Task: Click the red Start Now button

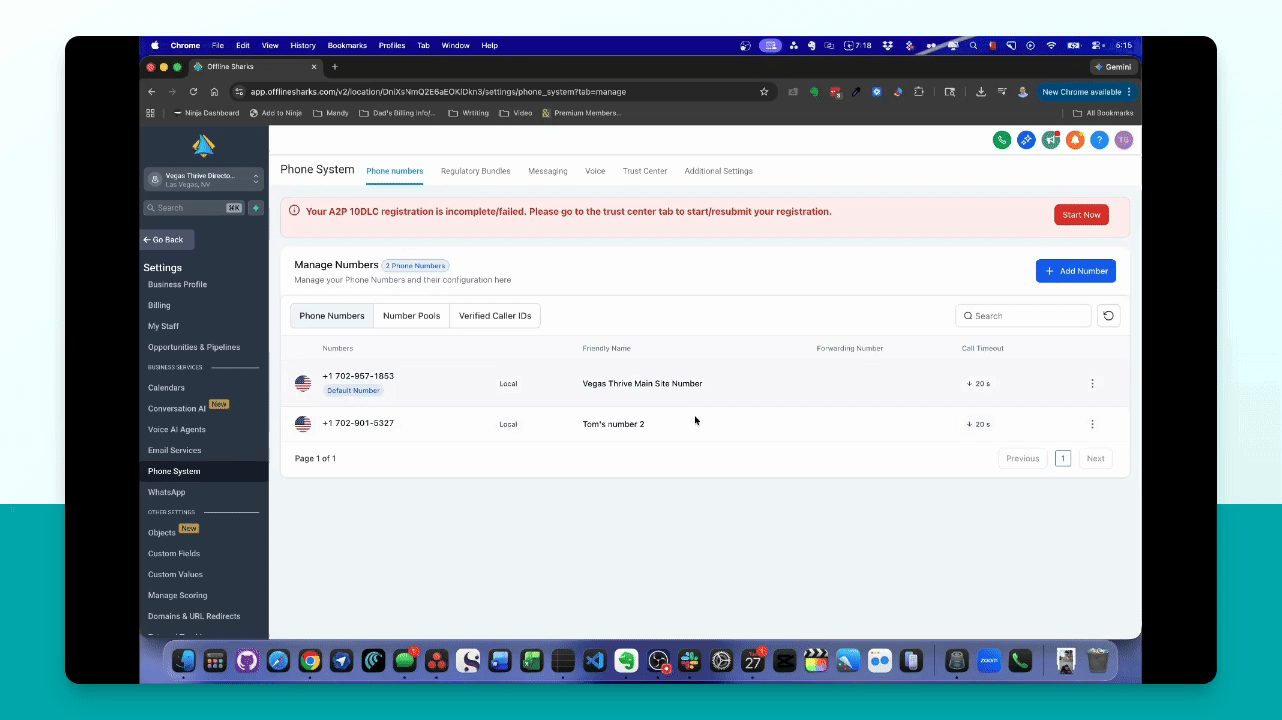Action: tap(1081, 215)
